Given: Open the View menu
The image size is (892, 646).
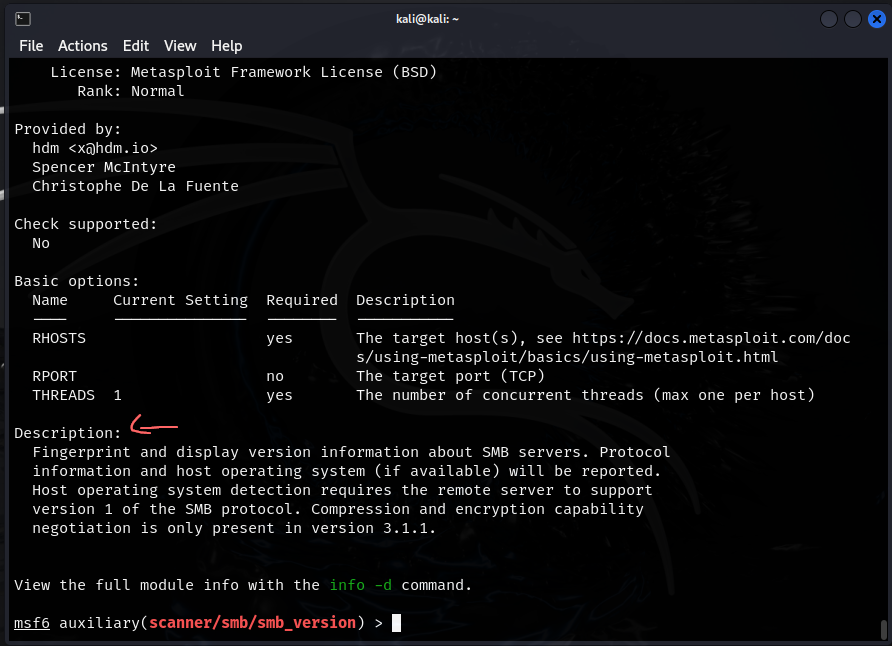Looking at the screenshot, I should (180, 46).
